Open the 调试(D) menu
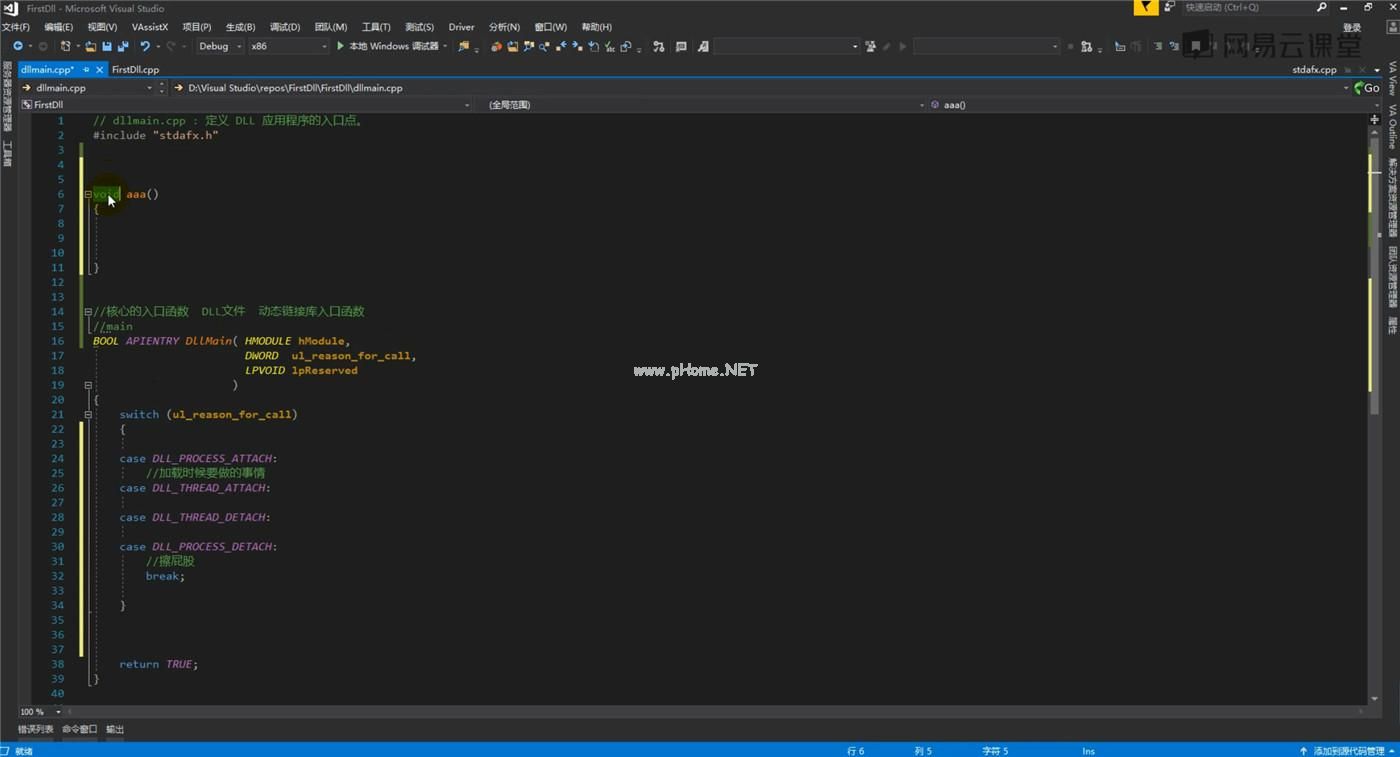The image size is (1400, 757). 285,27
